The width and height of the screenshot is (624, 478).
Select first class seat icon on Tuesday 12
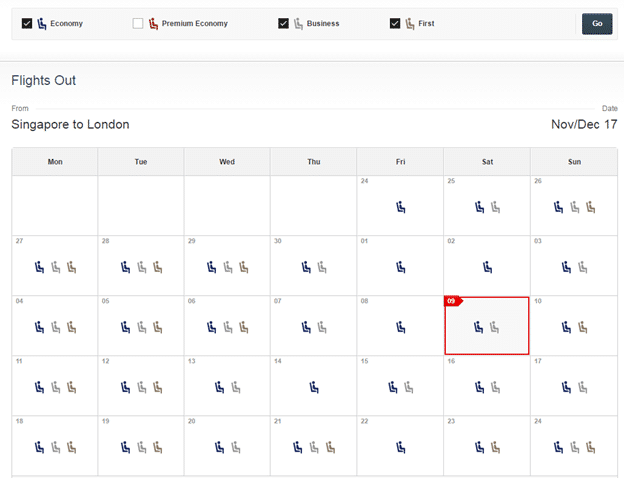[x=158, y=387]
